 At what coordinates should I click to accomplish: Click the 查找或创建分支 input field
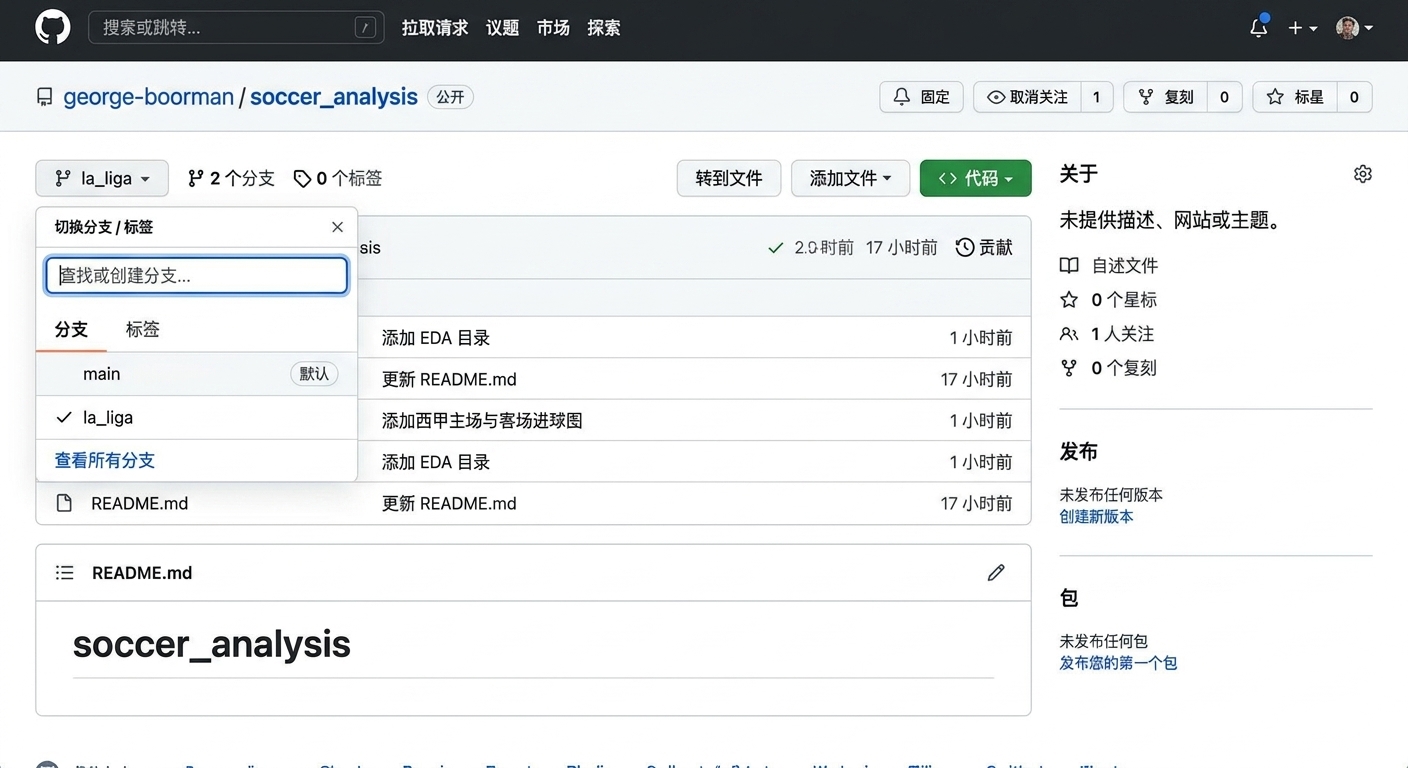tap(197, 275)
